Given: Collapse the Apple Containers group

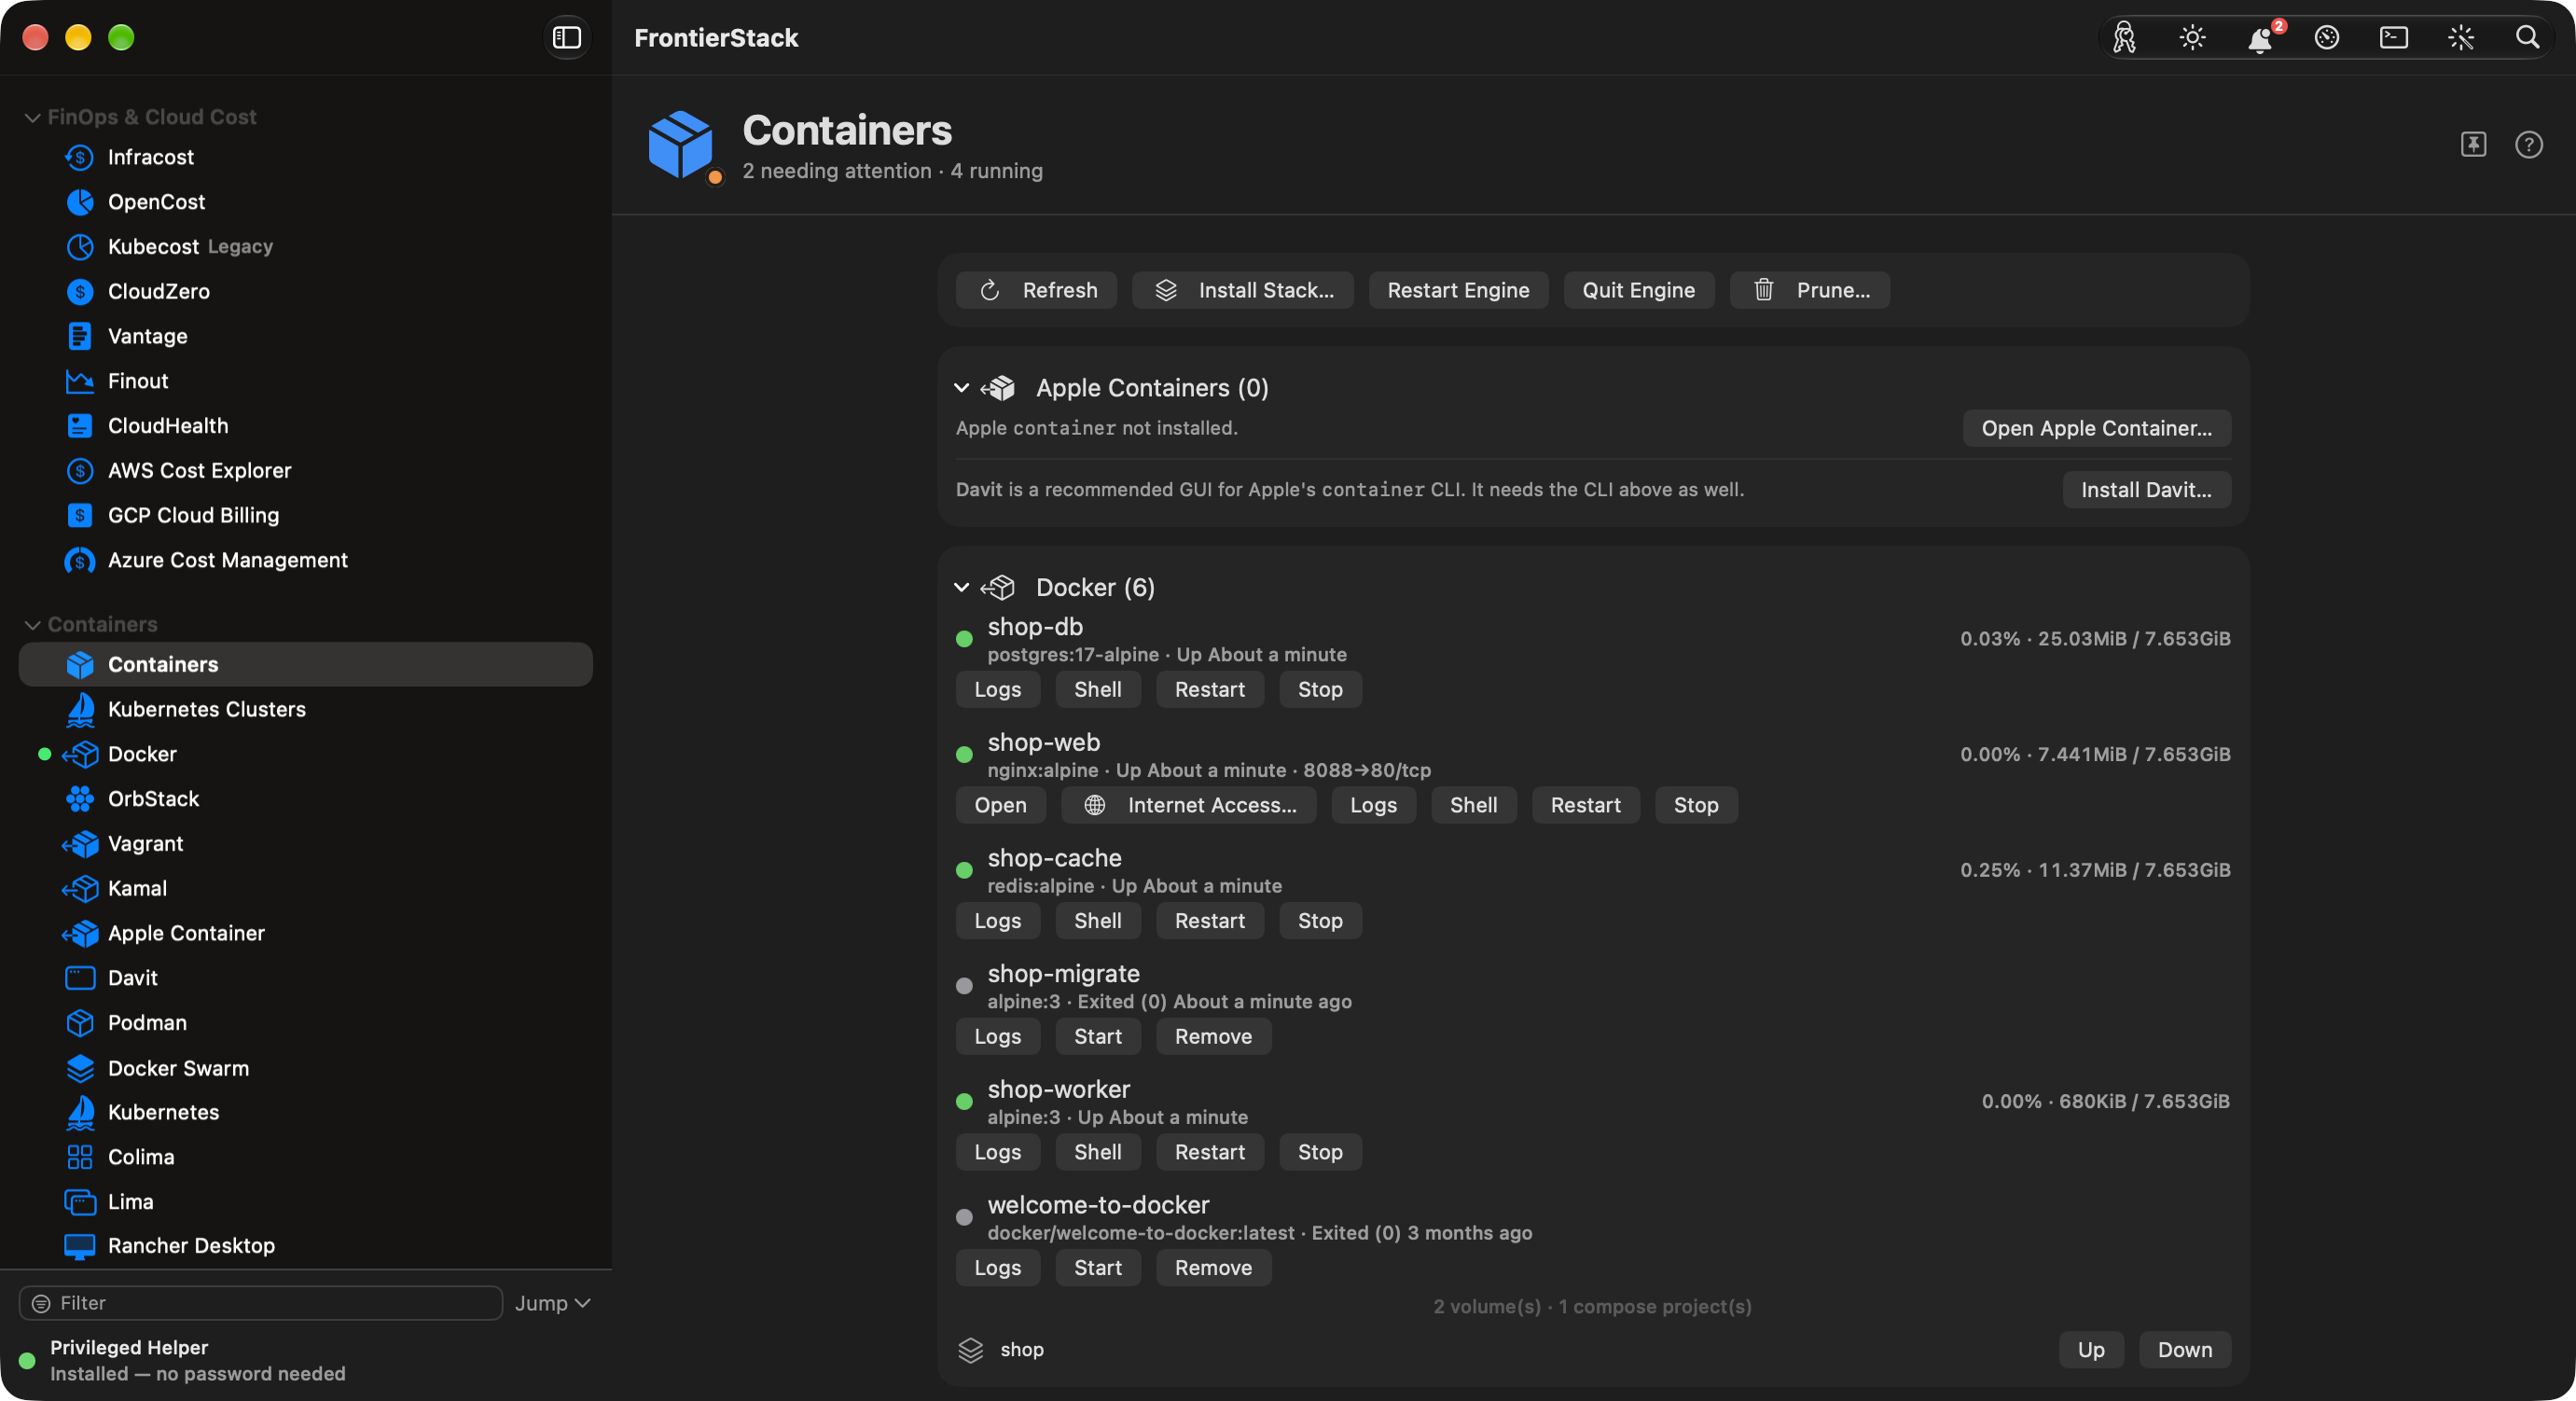Looking at the screenshot, I should (961, 387).
